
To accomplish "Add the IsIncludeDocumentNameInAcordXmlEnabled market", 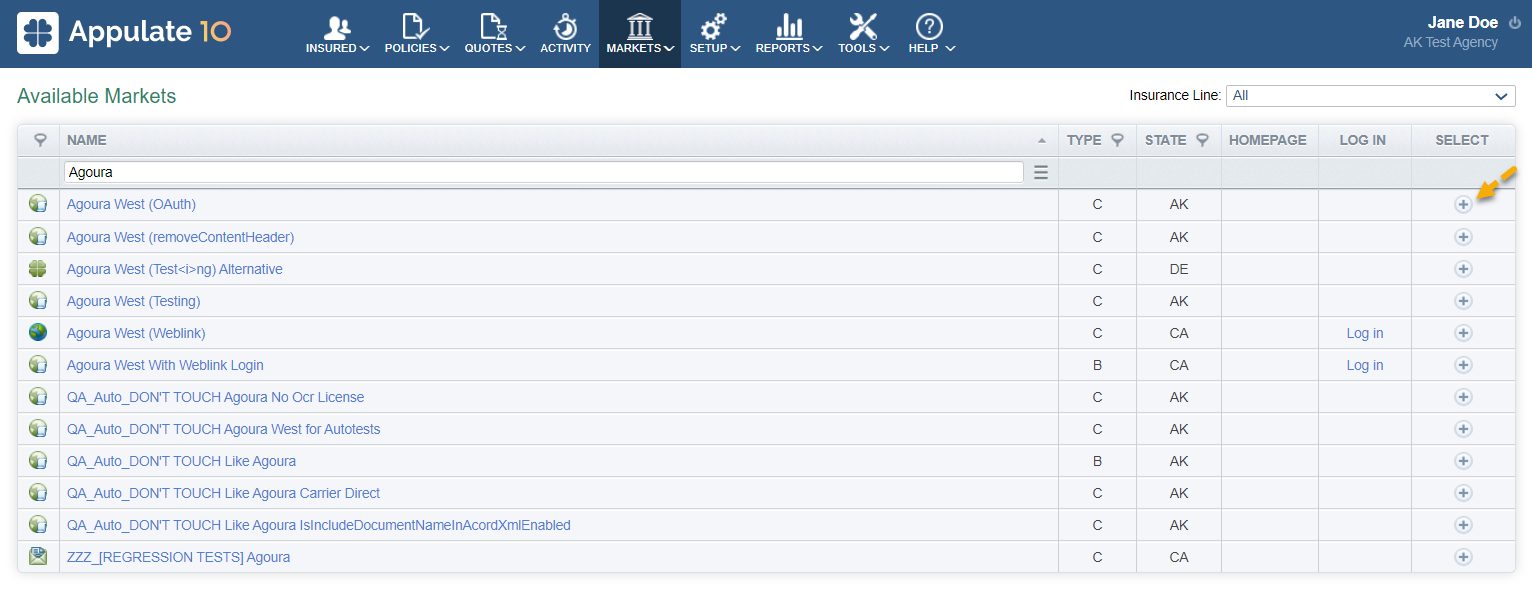I will [1463, 525].
